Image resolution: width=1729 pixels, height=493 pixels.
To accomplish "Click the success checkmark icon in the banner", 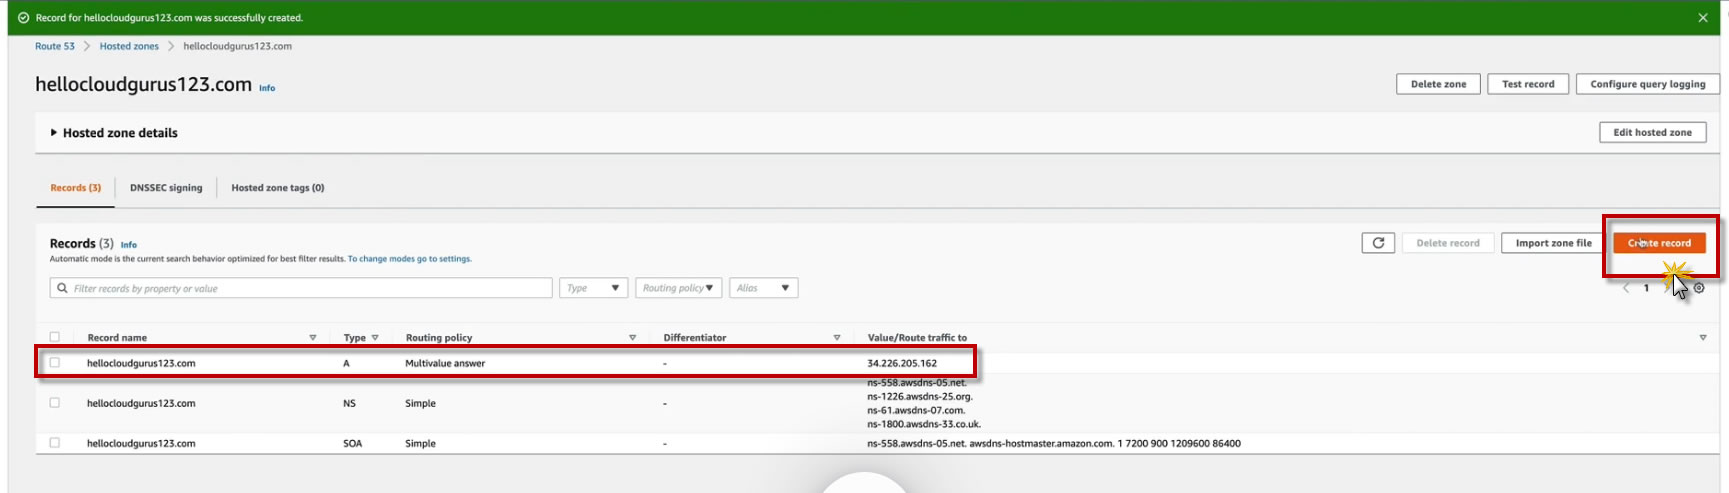I will (x=24, y=18).
